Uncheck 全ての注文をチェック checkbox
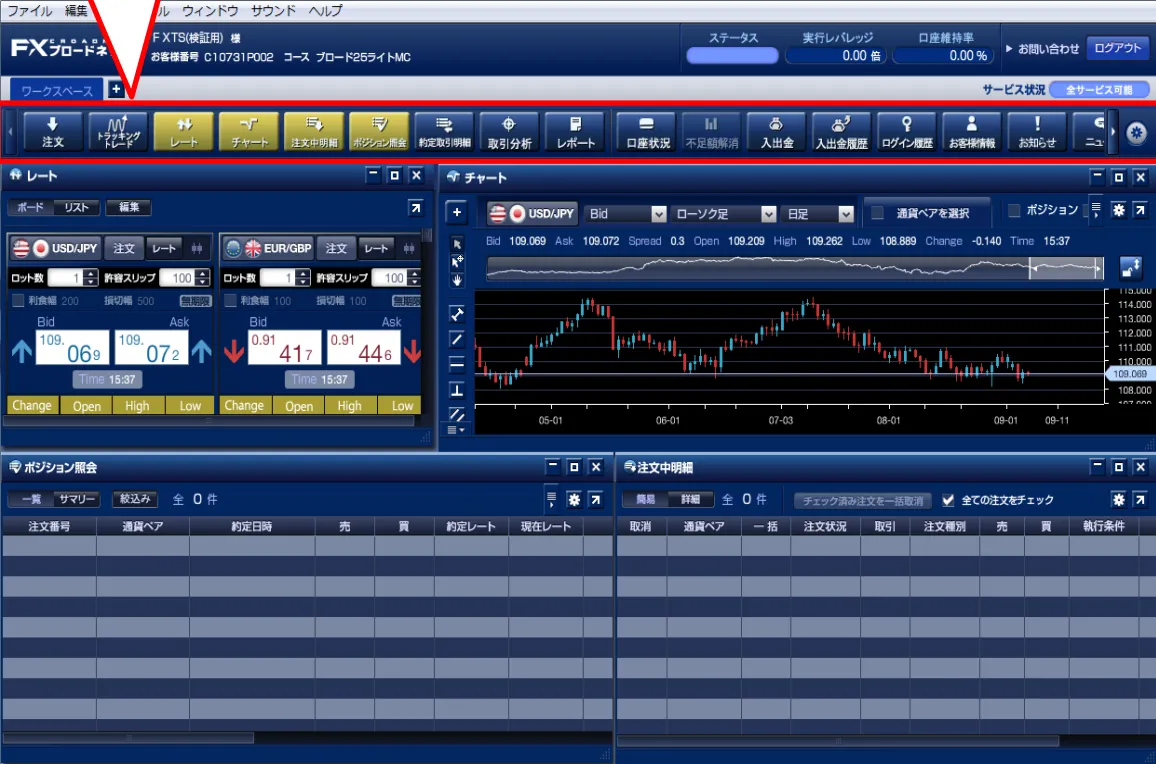Screen dimensions: 1156x764 click(x=947, y=500)
